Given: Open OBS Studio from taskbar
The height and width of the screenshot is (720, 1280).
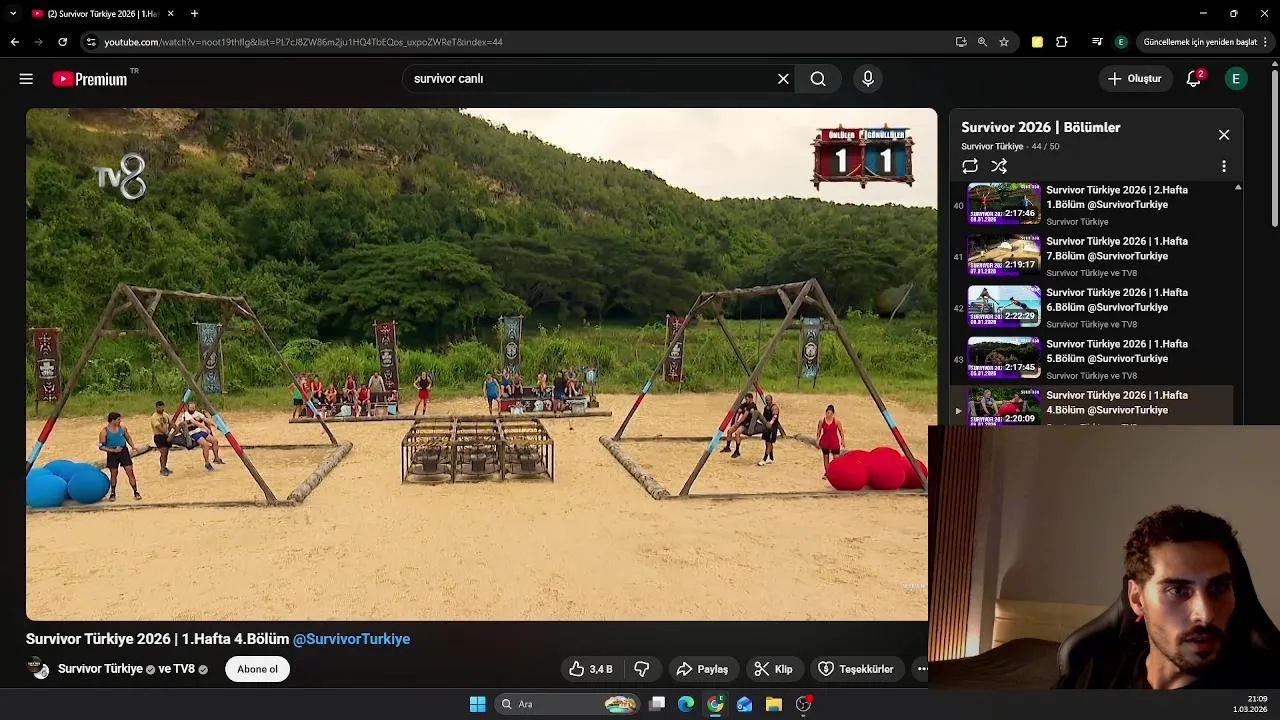Looking at the screenshot, I should pos(803,704).
